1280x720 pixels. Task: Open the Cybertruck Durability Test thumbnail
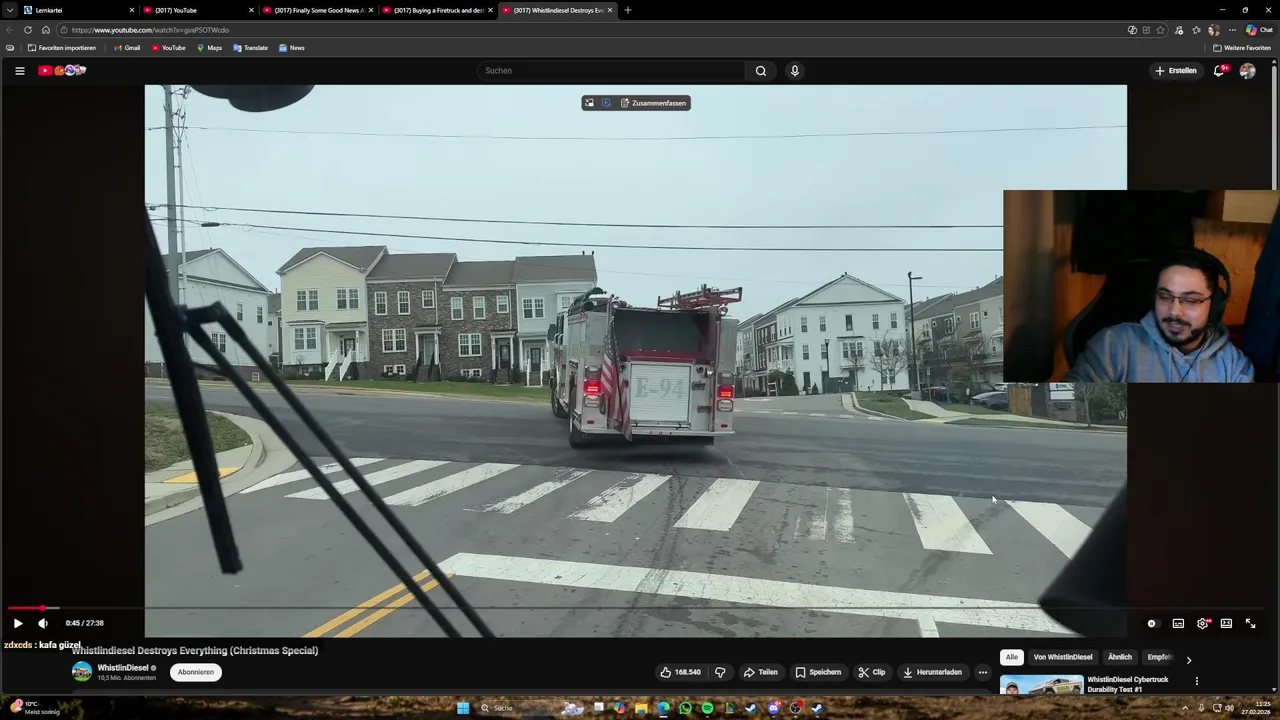tap(1041, 686)
